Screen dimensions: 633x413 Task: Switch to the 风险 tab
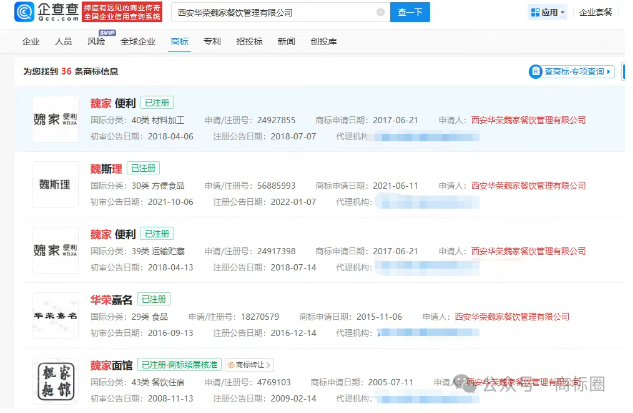pyautogui.click(x=97, y=42)
